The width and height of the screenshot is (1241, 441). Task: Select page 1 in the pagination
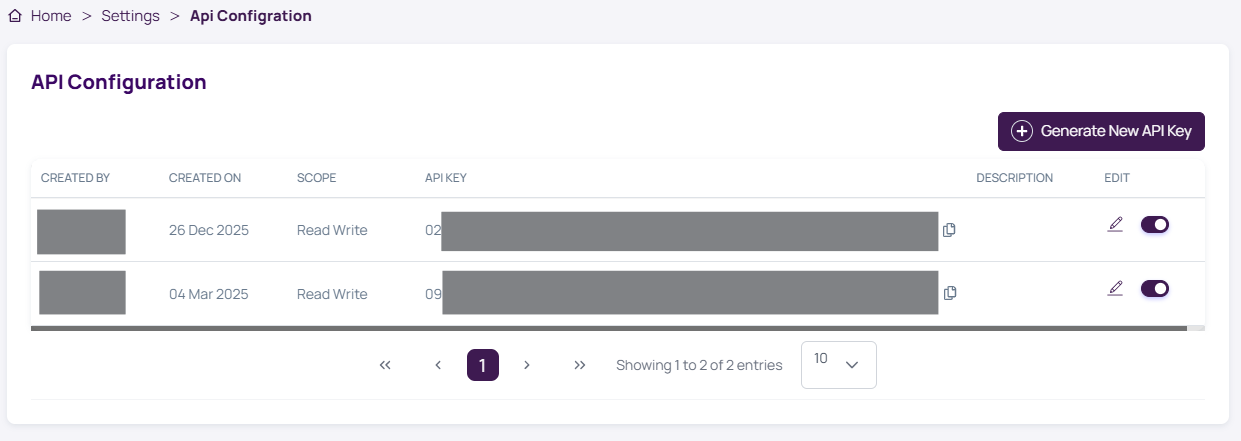[482, 365]
